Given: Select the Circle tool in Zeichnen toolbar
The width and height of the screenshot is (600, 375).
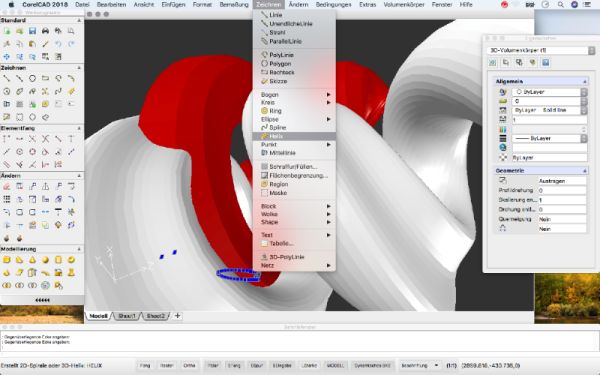Looking at the screenshot, I should pyautogui.click(x=32, y=78).
